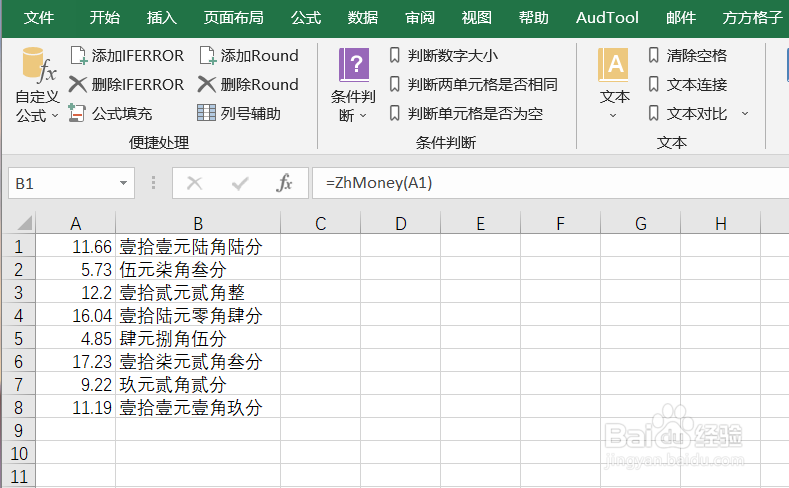This screenshot has height=488, width=789.
Task: Select cell 壹拾壹元壹角玖分
Action: (x=198, y=408)
